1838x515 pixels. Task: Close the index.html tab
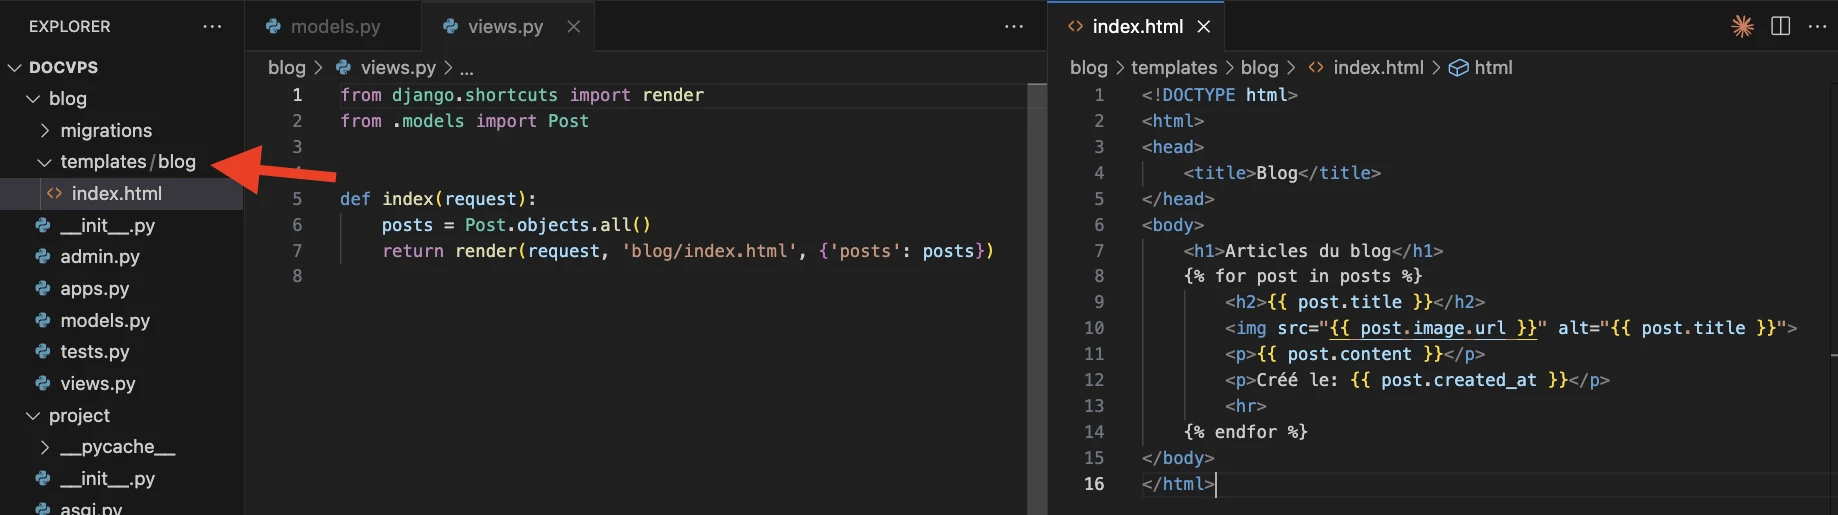click(1204, 27)
